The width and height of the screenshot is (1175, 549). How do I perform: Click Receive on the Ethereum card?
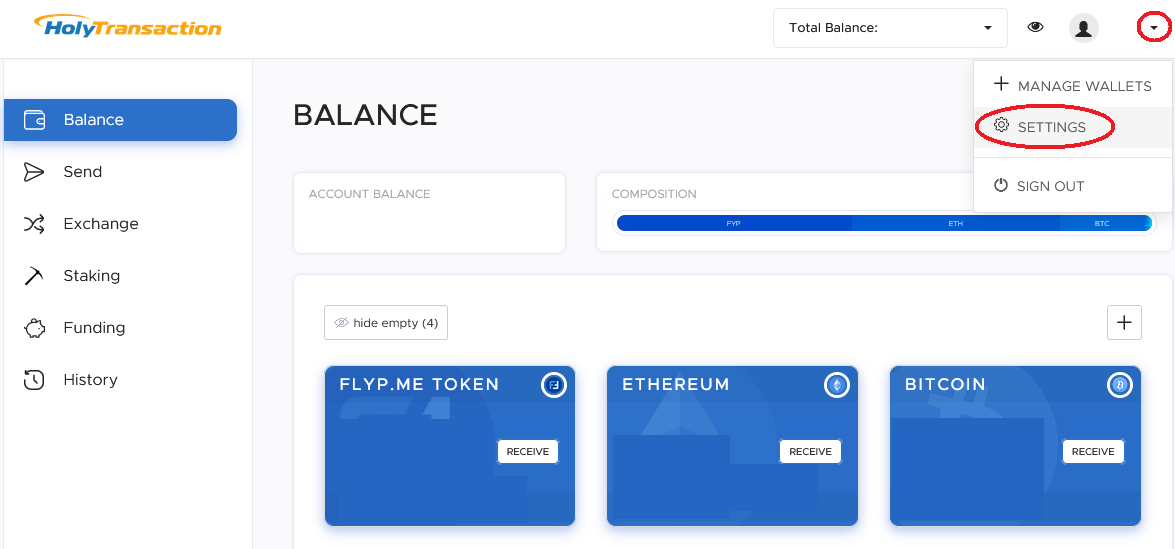click(x=810, y=452)
